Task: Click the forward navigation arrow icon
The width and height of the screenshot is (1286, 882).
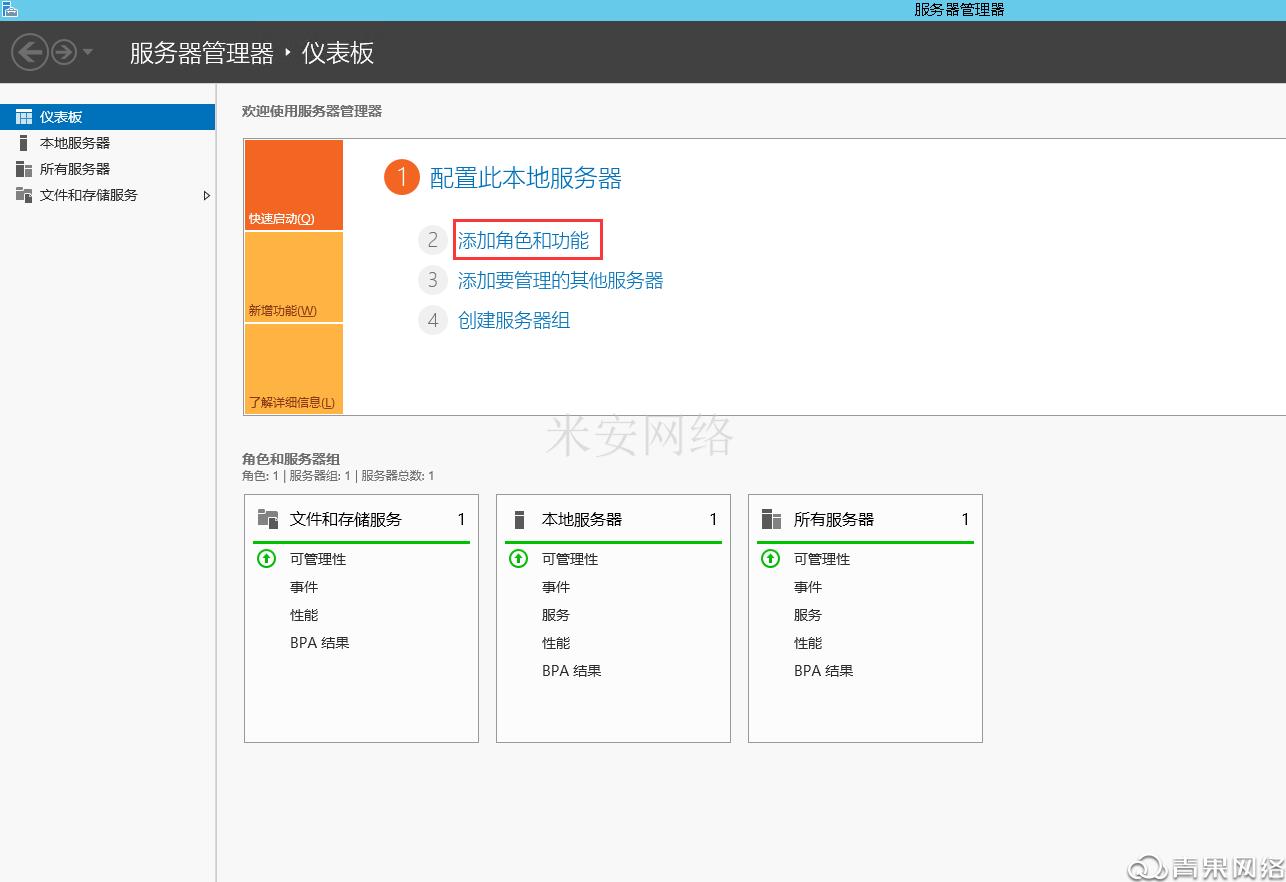Action: 64,52
